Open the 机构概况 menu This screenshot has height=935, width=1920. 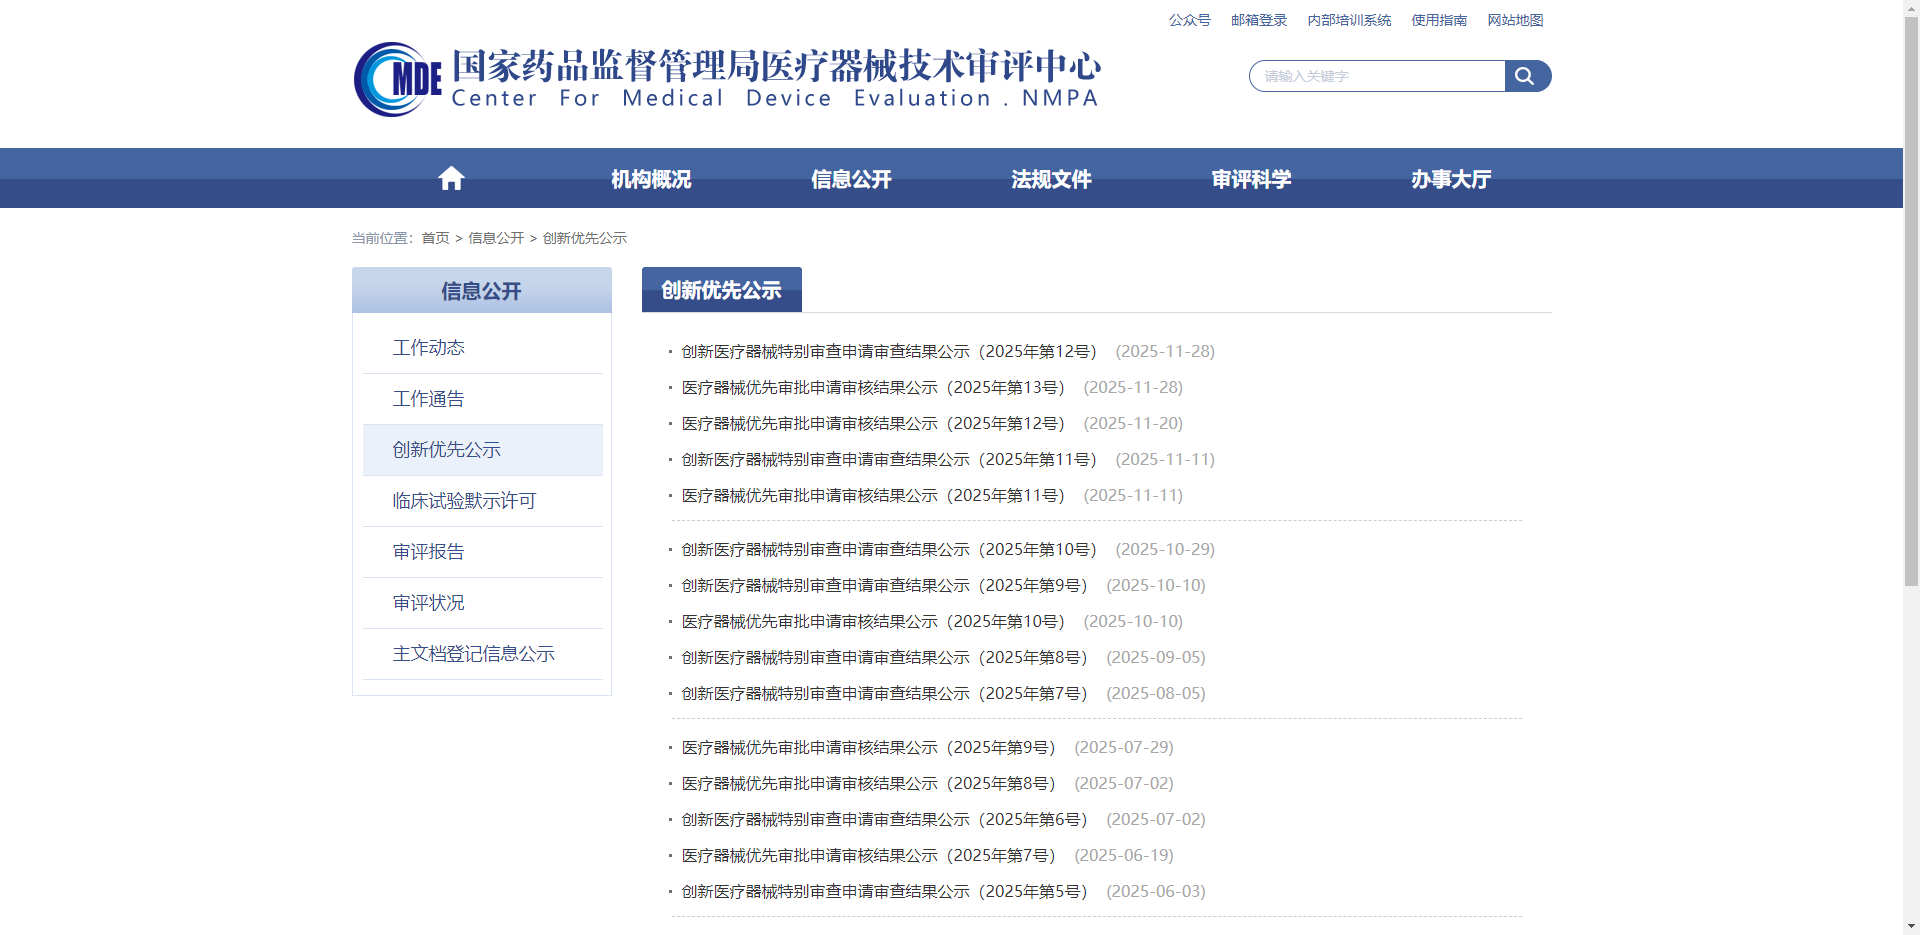pos(651,179)
